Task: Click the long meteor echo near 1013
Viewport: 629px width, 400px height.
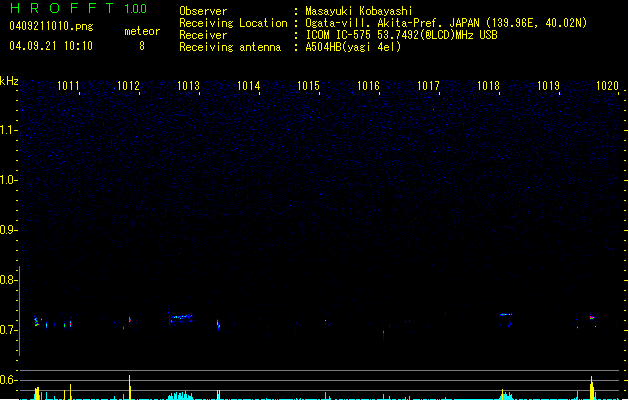Action: pyautogui.click(x=181, y=318)
